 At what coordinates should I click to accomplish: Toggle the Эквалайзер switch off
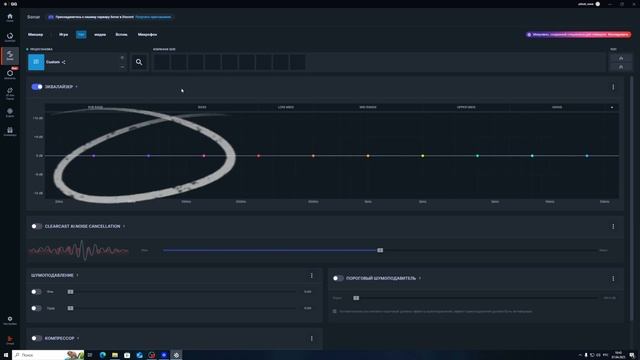click(x=37, y=87)
